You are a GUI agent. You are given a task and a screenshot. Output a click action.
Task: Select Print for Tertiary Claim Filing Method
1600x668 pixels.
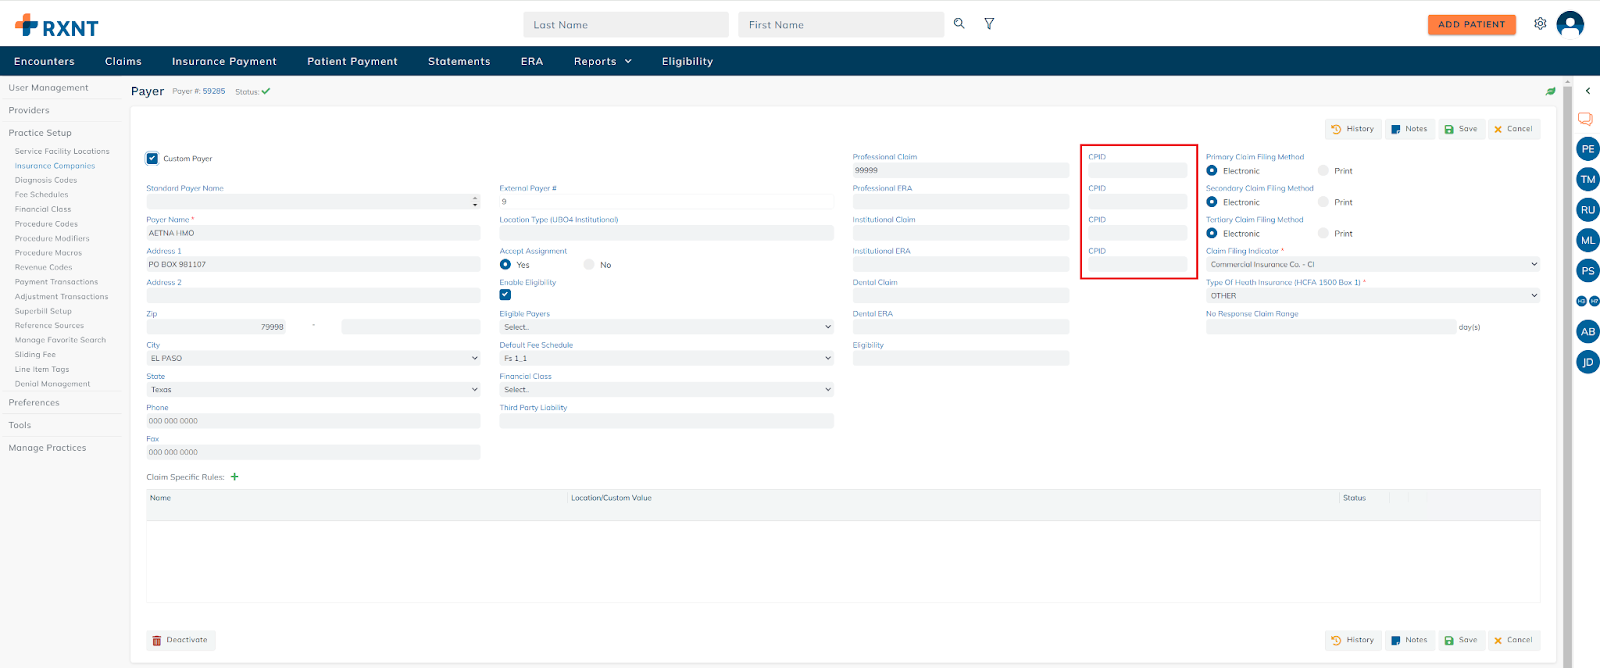pos(1323,233)
